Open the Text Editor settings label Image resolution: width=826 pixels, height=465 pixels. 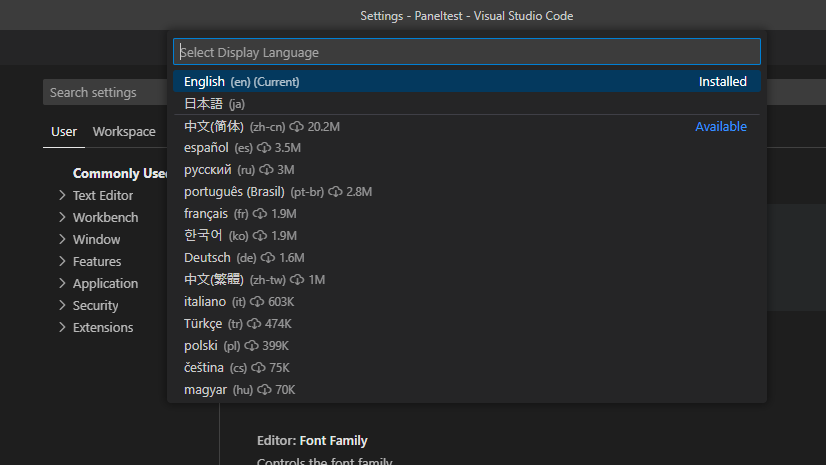pyautogui.click(x=103, y=195)
